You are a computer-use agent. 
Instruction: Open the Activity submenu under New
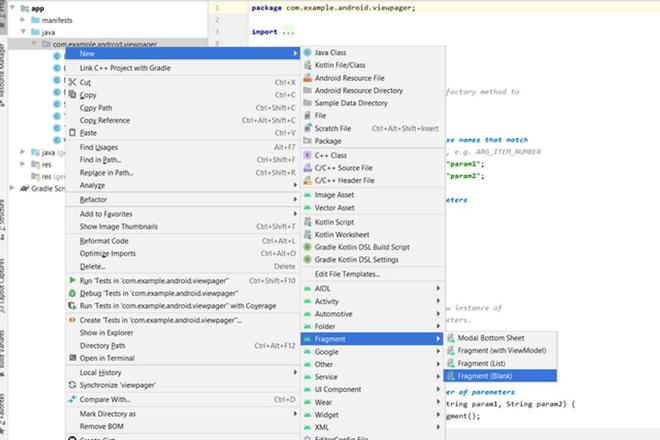[327, 301]
